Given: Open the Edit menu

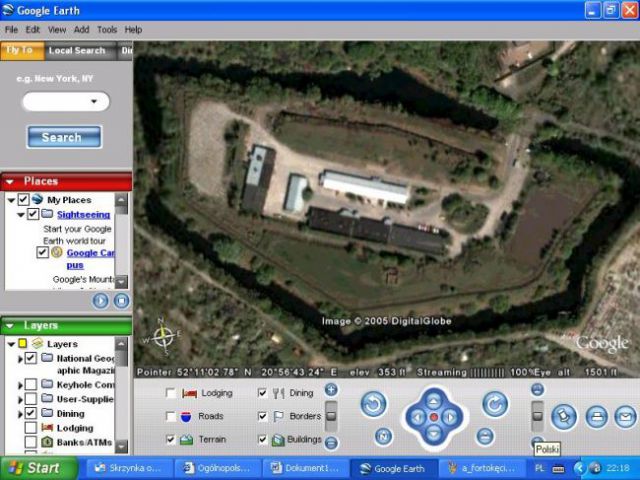Looking at the screenshot, I should (x=33, y=30).
